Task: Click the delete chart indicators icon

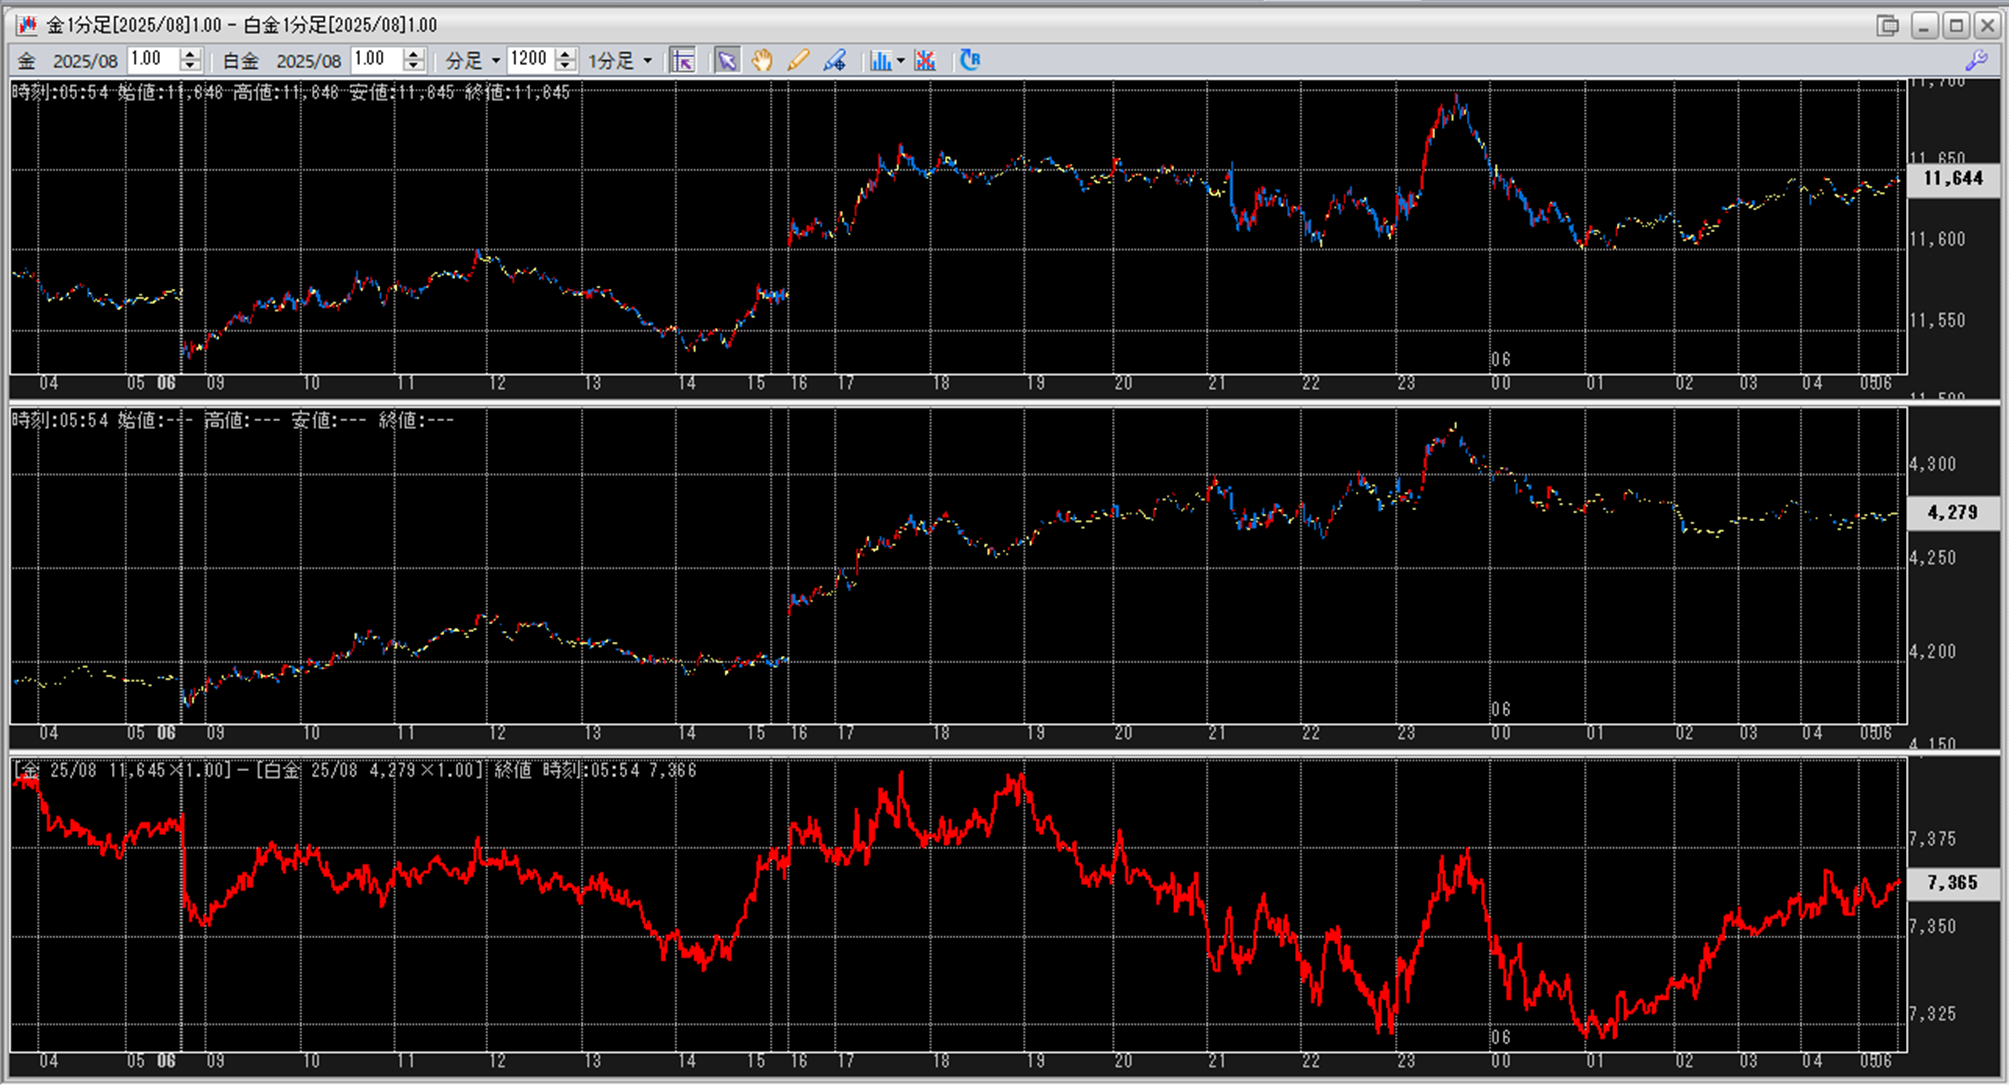Action: tap(925, 61)
